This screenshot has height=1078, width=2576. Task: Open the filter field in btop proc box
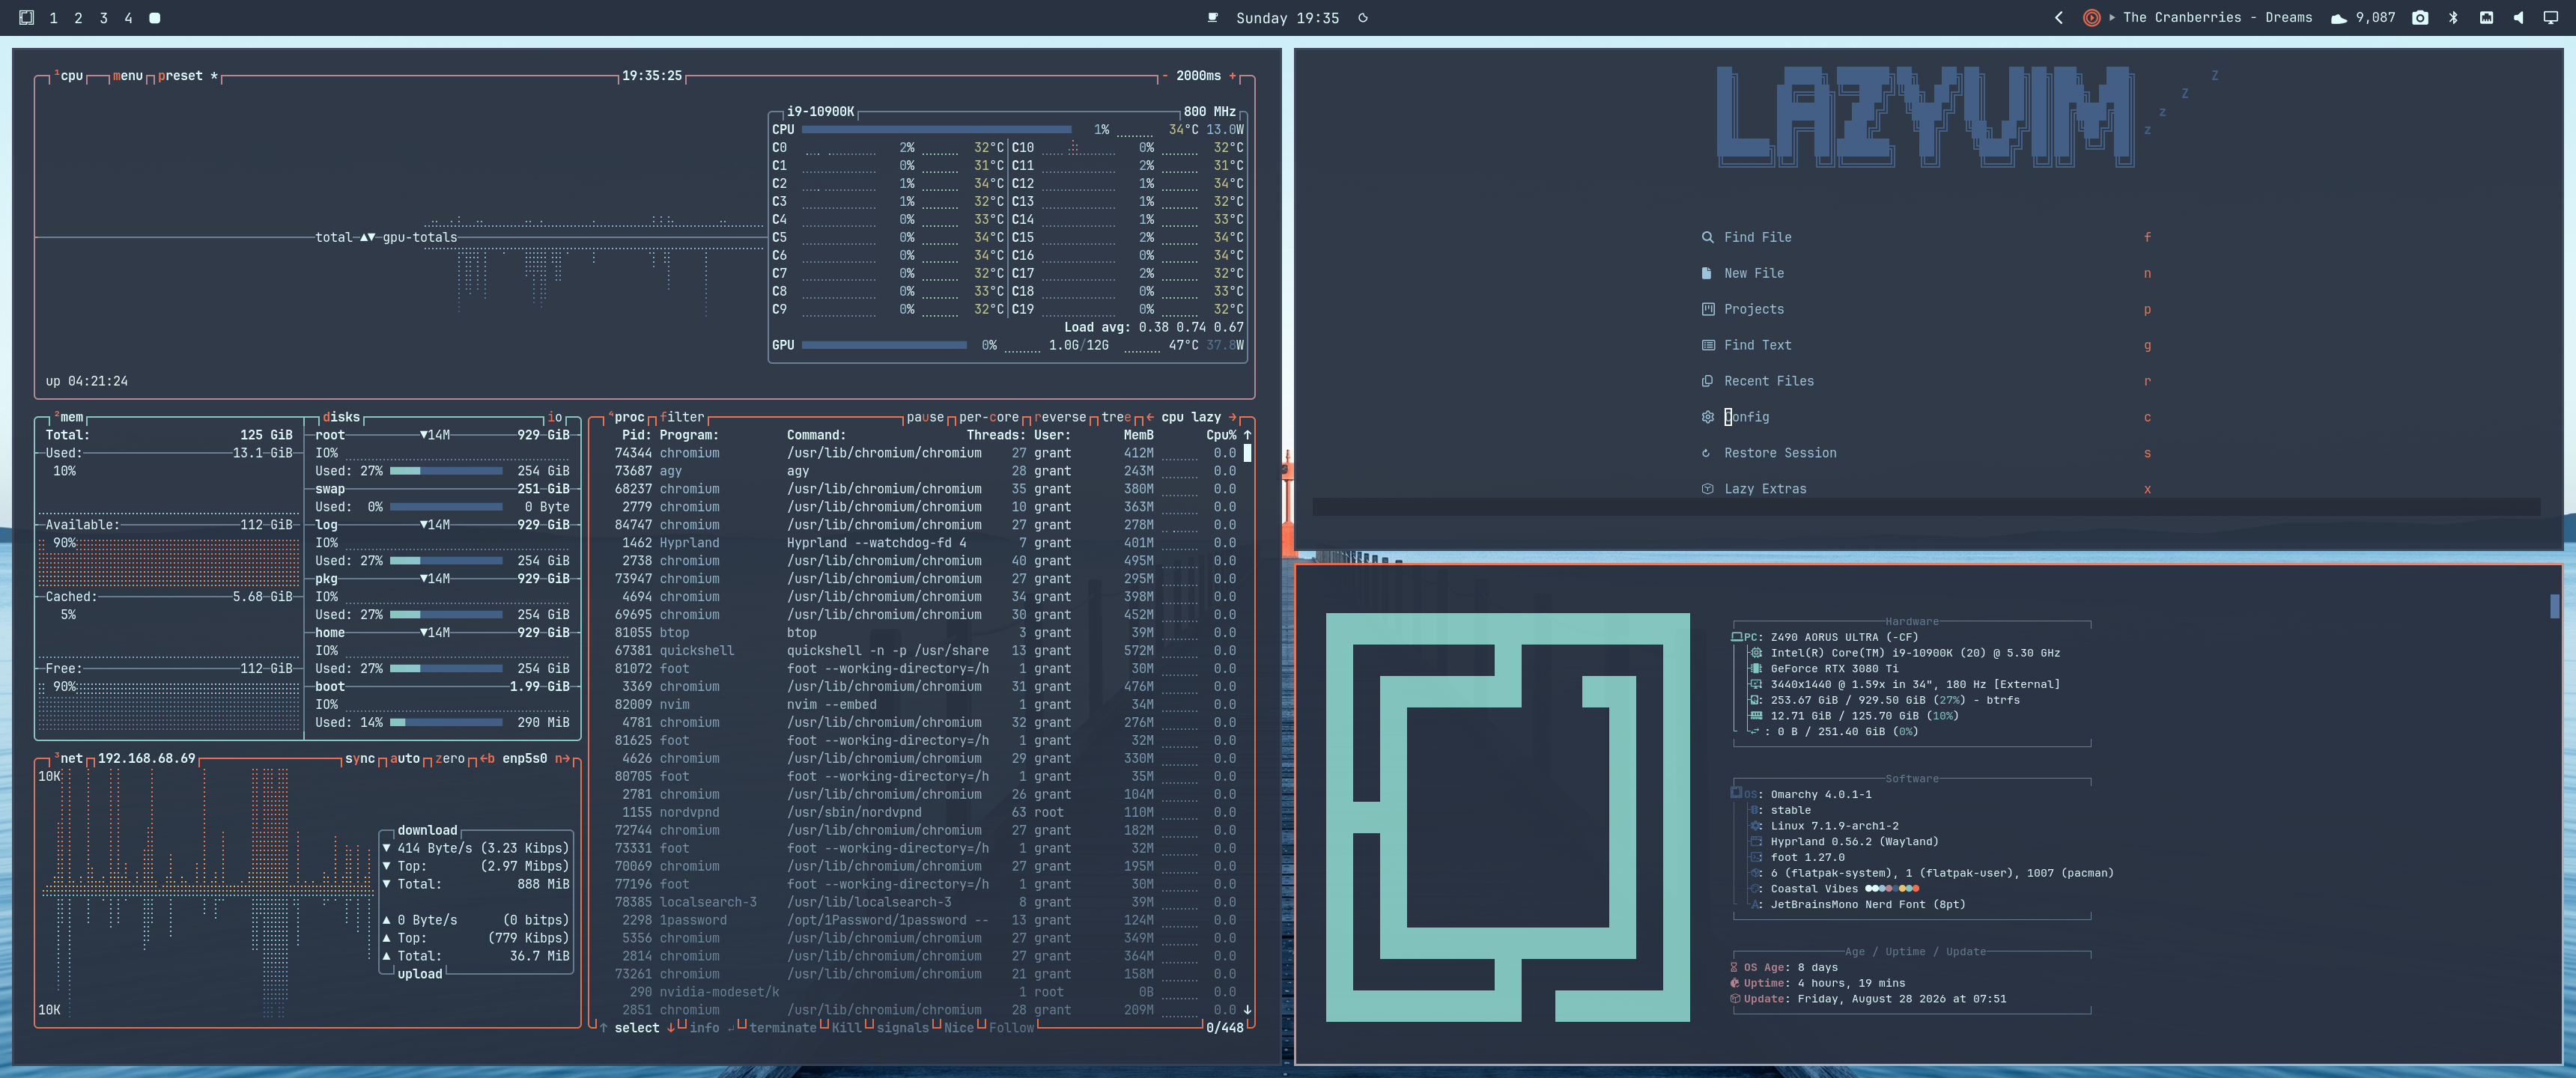pos(682,417)
